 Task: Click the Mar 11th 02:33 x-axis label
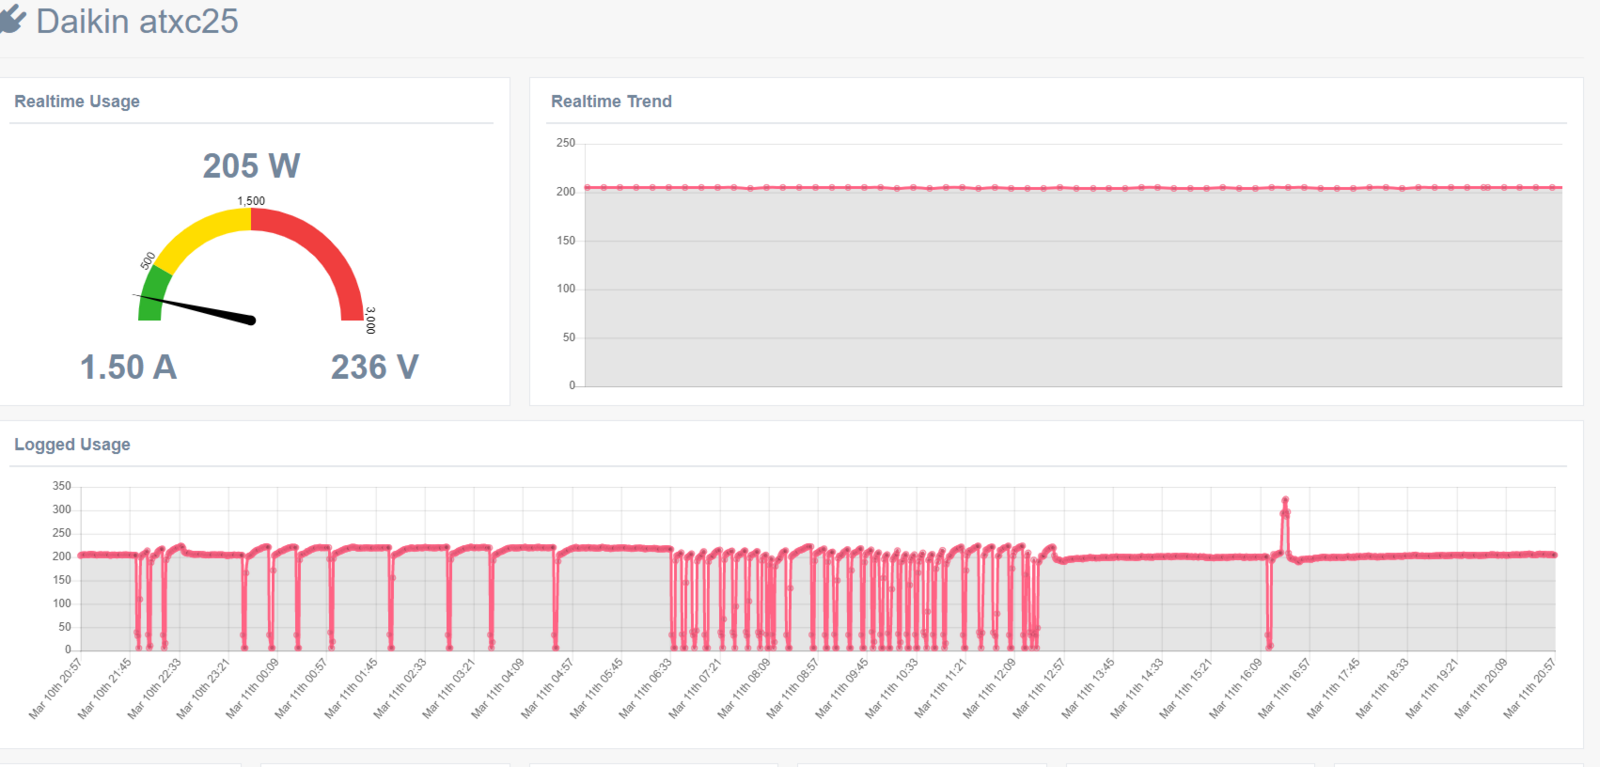point(400,688)
